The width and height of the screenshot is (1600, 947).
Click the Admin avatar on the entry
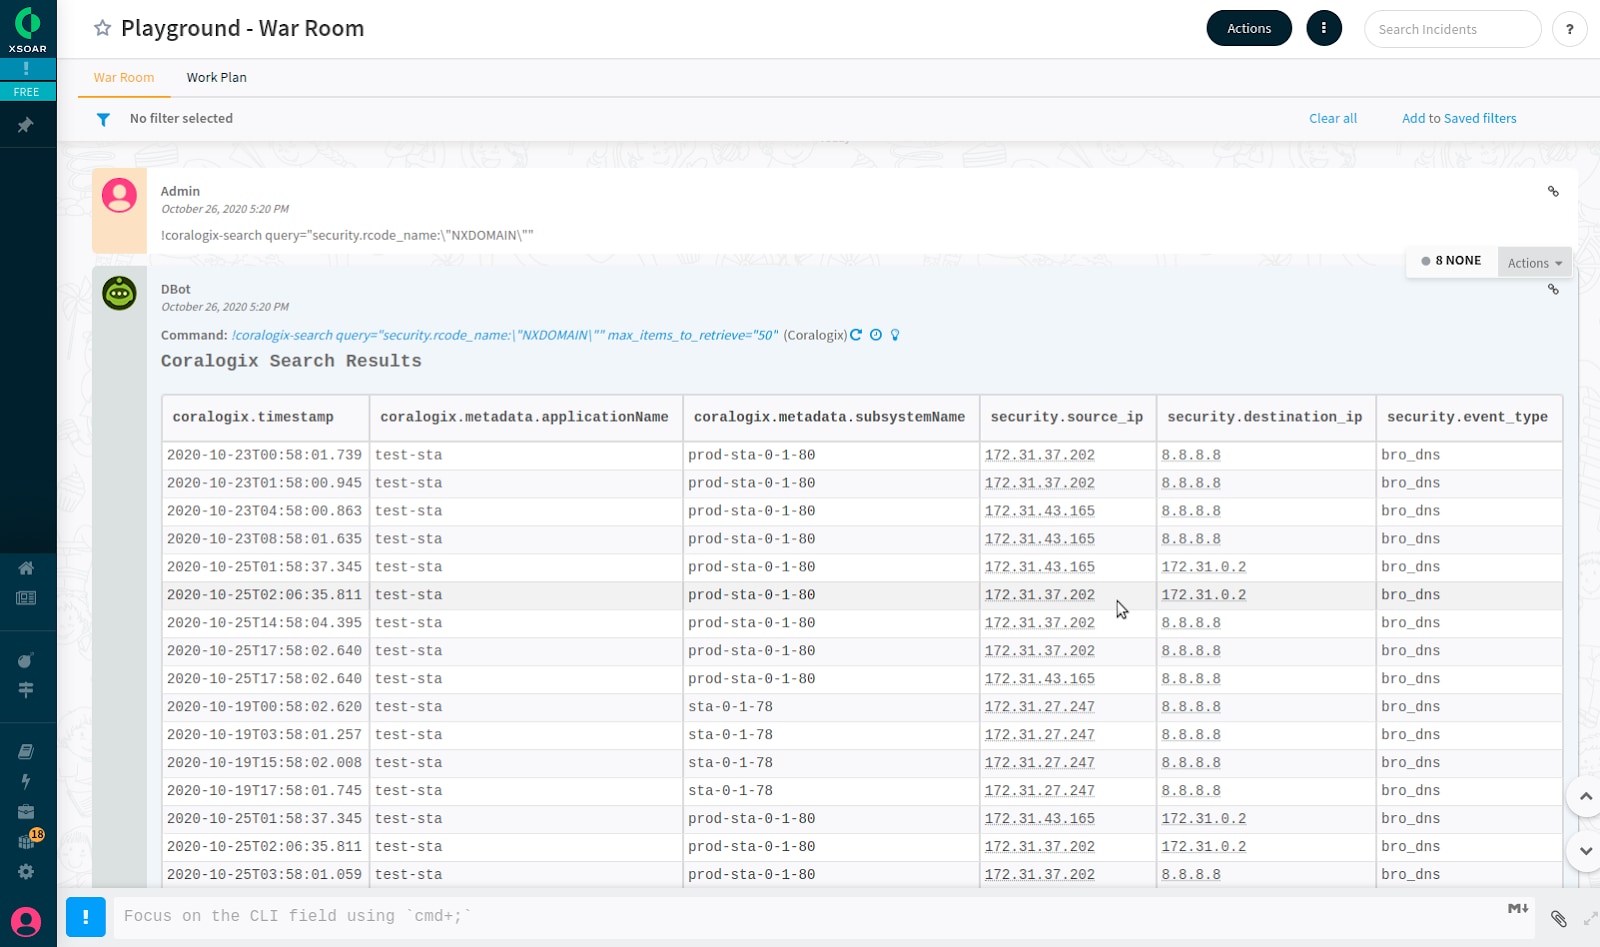119,195
